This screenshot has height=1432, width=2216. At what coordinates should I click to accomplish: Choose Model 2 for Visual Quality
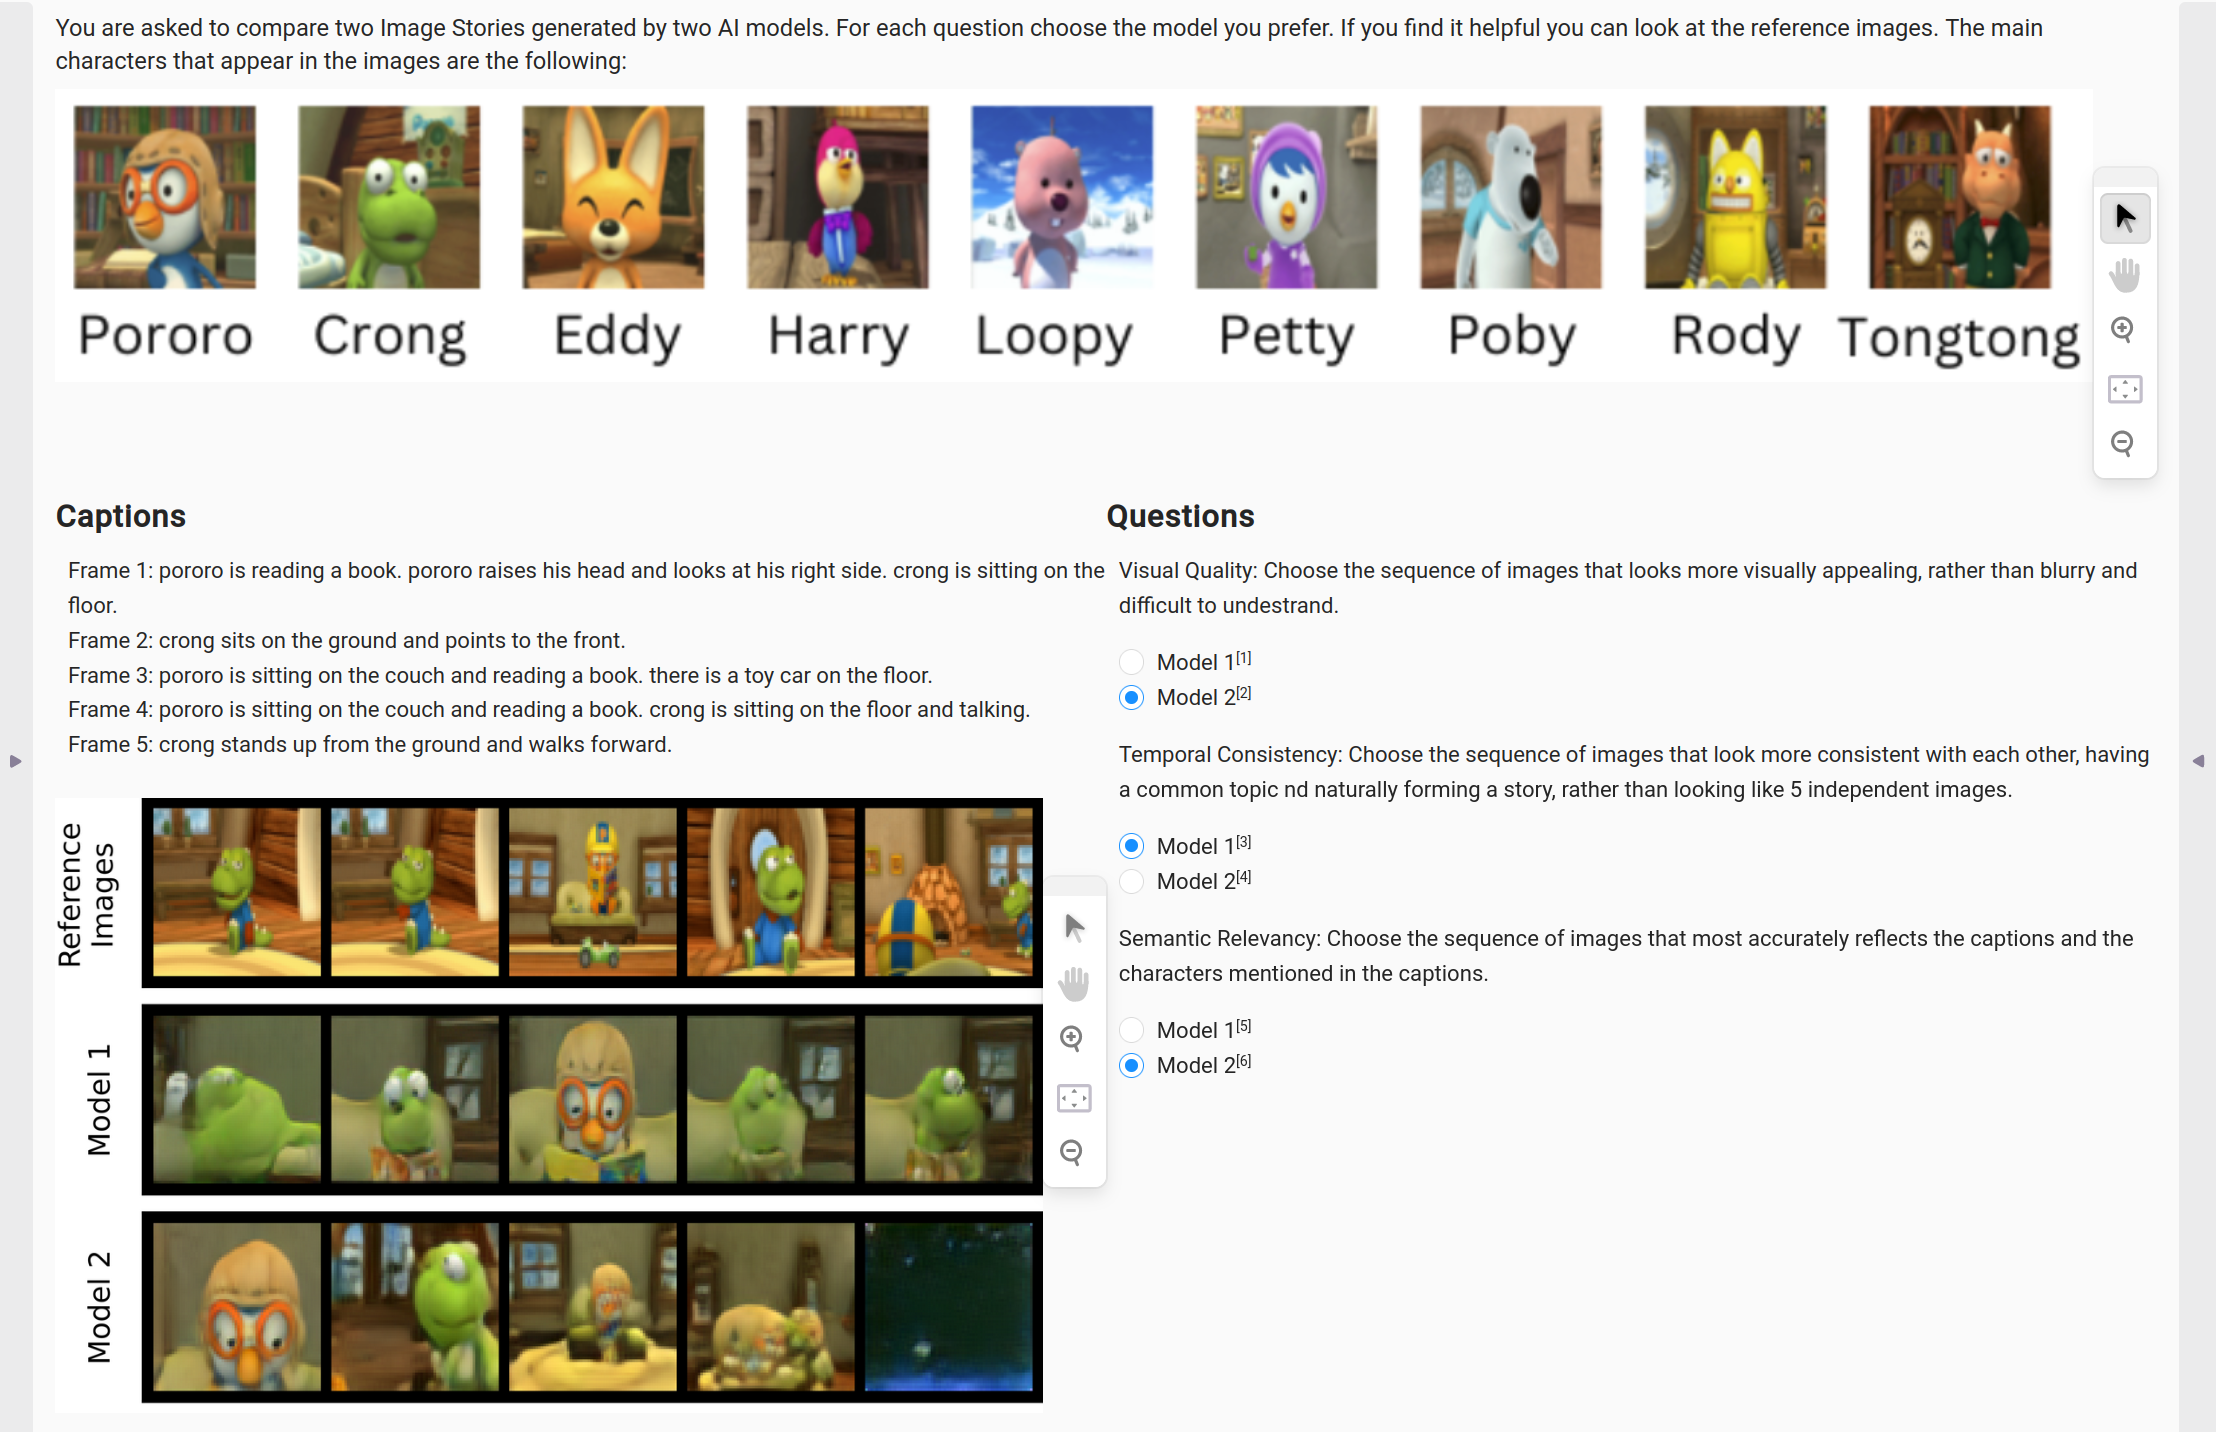1131,697
